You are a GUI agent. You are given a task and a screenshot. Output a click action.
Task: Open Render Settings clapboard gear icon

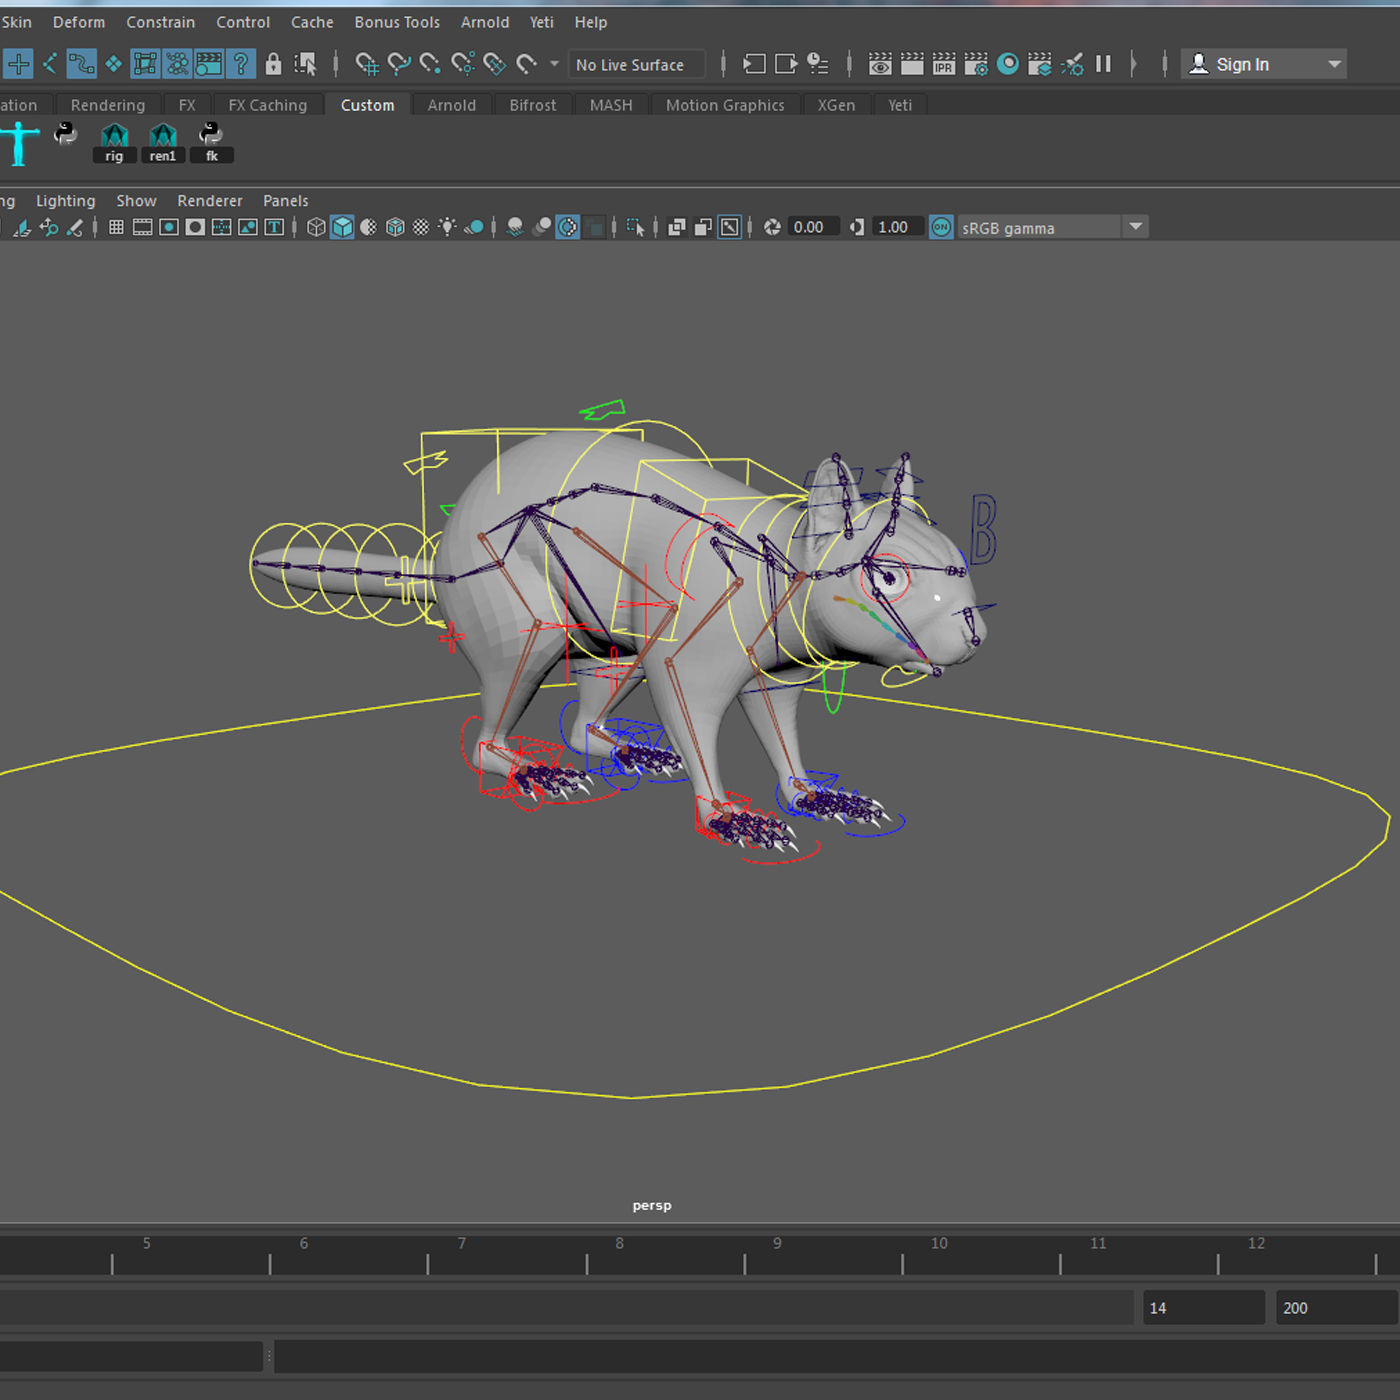(x=976, y=64)
